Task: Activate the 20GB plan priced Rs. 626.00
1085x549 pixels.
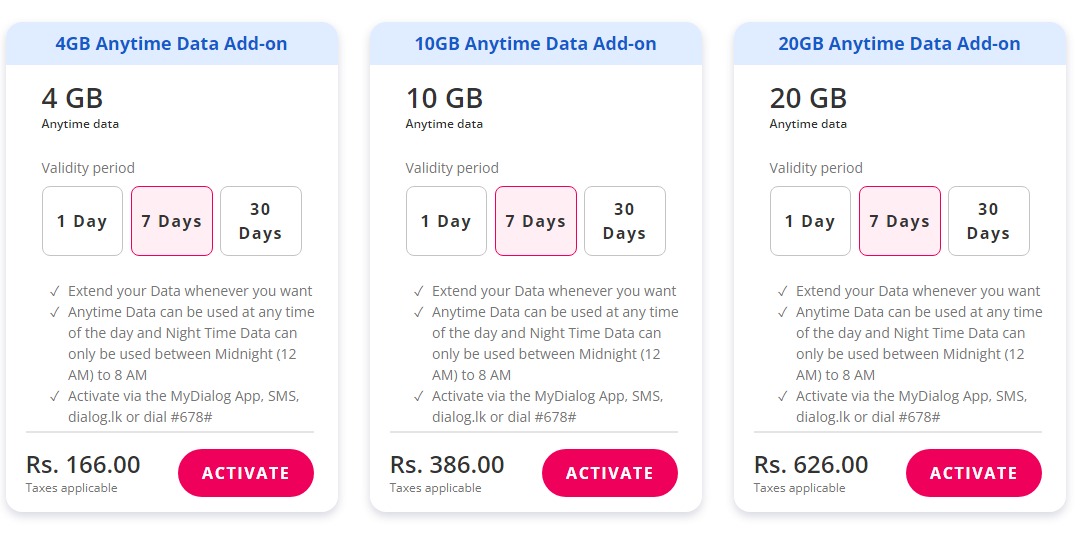Action: (x=974, y=473)
